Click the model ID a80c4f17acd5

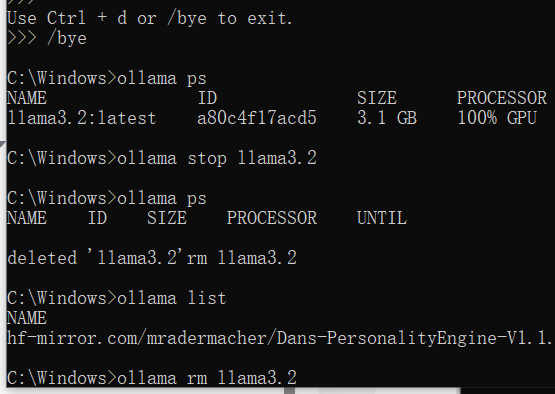pos(257,118)
